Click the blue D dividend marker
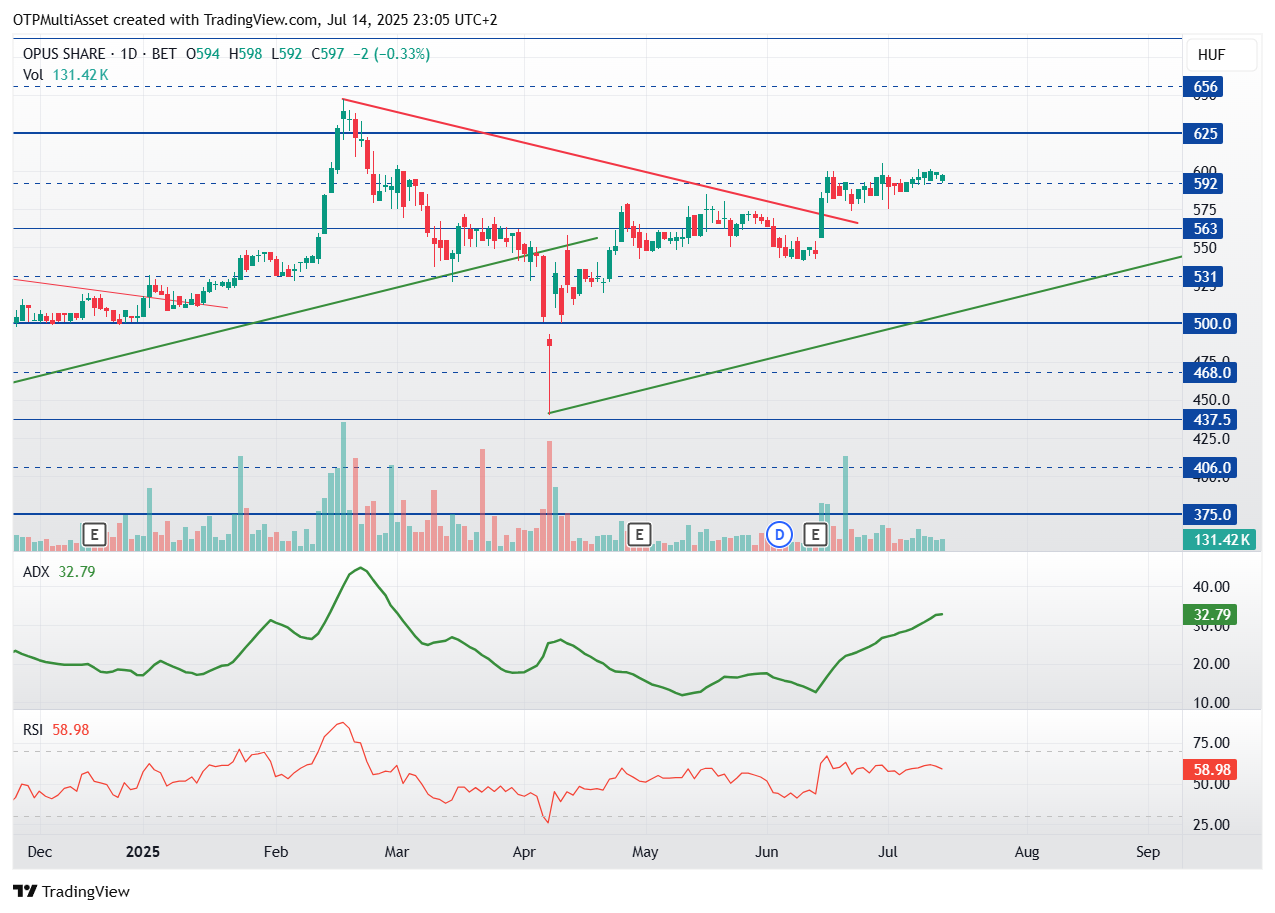The height and width of the screenshot is (913, 1275). click(x=780, y=534)
